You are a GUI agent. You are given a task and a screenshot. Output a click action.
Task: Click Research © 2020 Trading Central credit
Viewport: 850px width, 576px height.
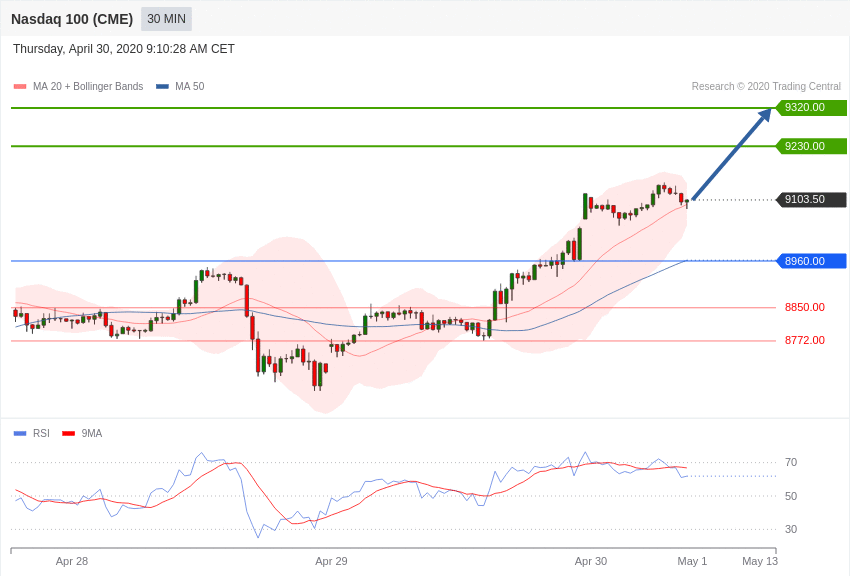tap(766, 87)
